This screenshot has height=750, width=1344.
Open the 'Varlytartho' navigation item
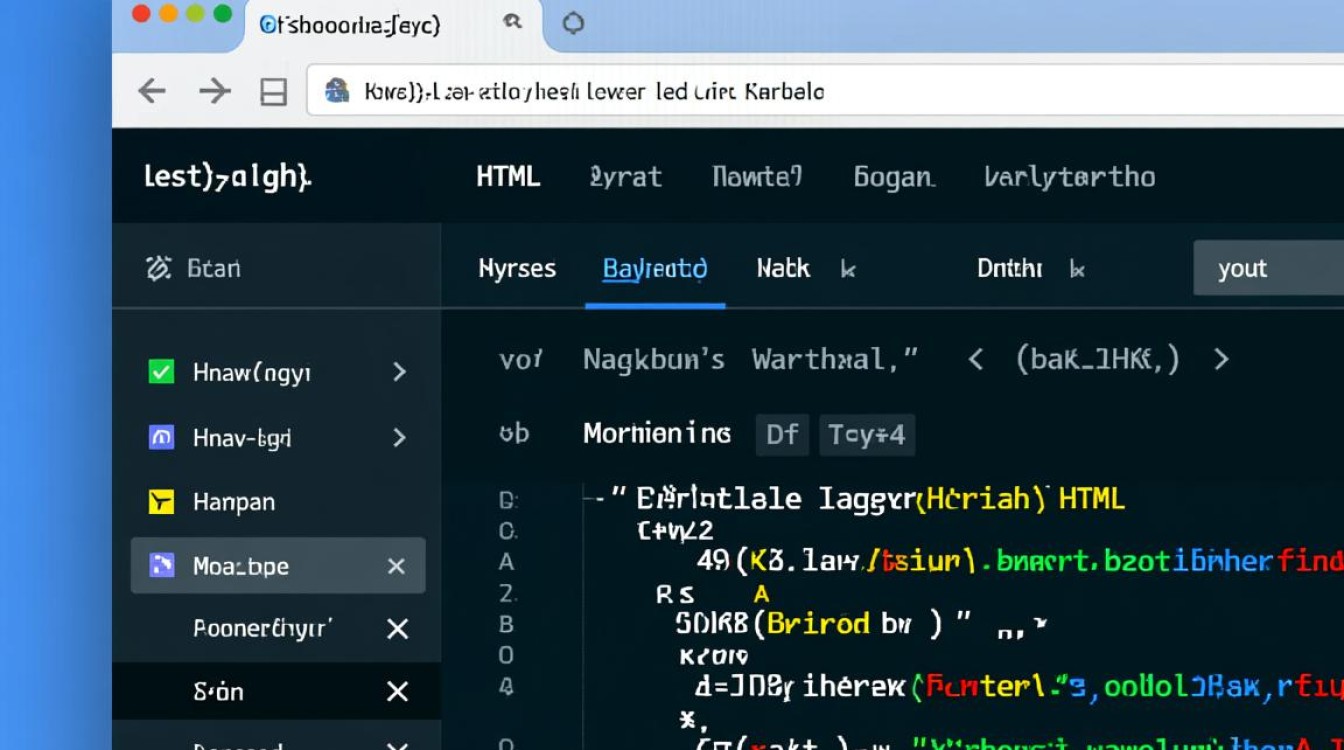[x=1070, y=177]
